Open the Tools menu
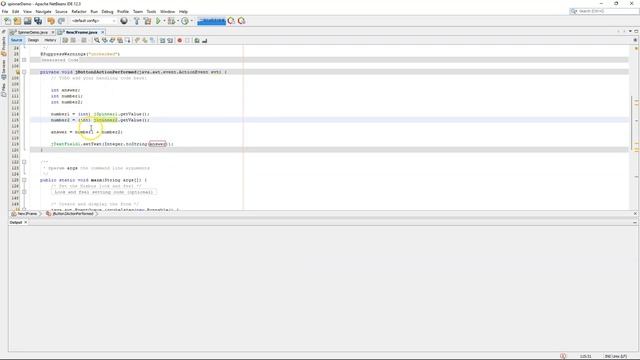 pyautogui.click(x=151, y=11)
